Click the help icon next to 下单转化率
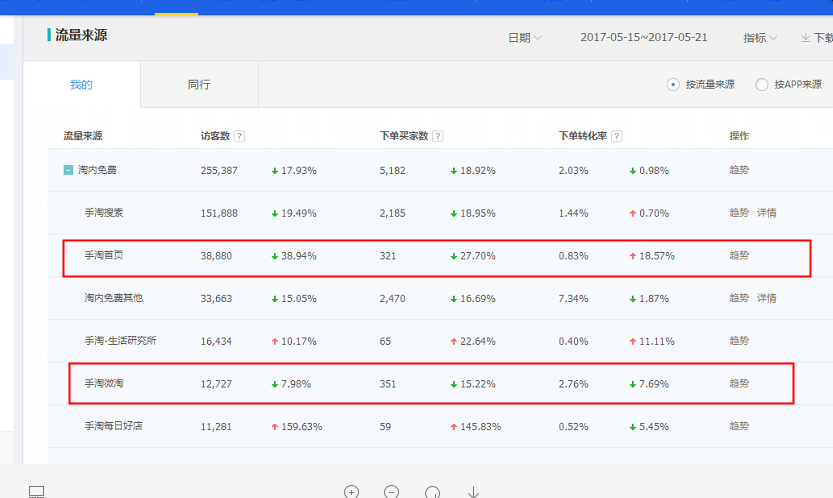 [617, 136]
